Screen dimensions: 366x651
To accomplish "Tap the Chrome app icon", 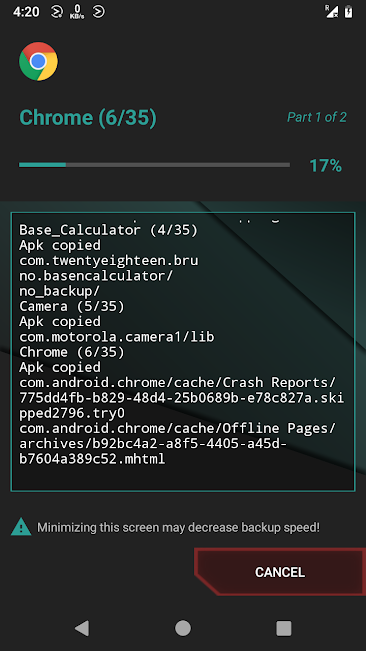I will pyautogui.click(x=38, y=61).
